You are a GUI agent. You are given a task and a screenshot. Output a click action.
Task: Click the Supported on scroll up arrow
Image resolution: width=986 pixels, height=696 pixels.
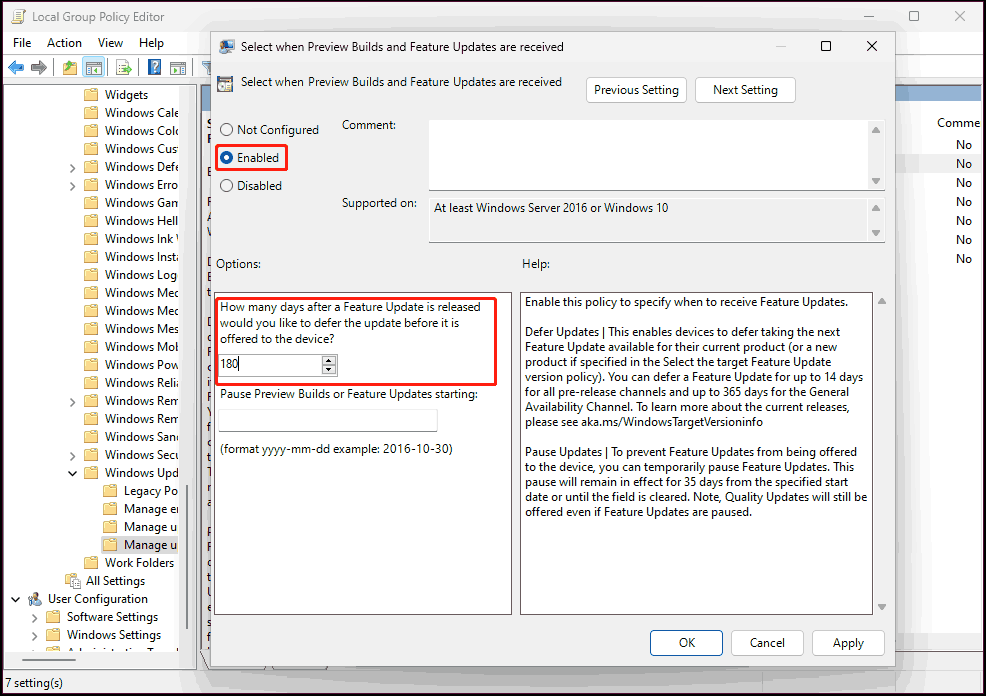pyautogui.click(x=876, y=208)
